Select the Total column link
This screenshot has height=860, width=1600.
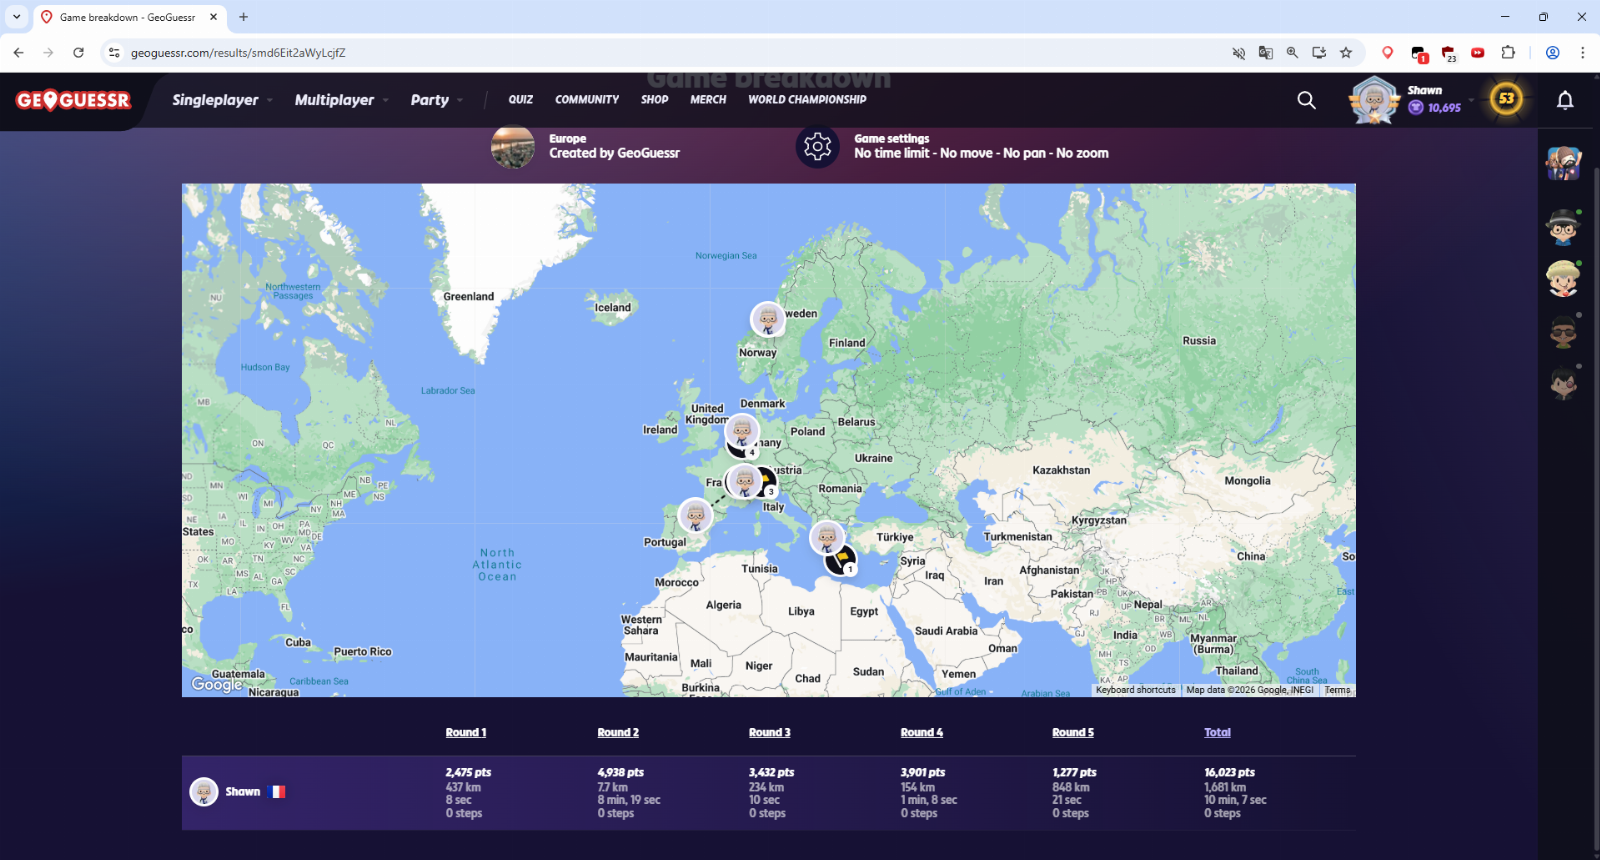1217,733
